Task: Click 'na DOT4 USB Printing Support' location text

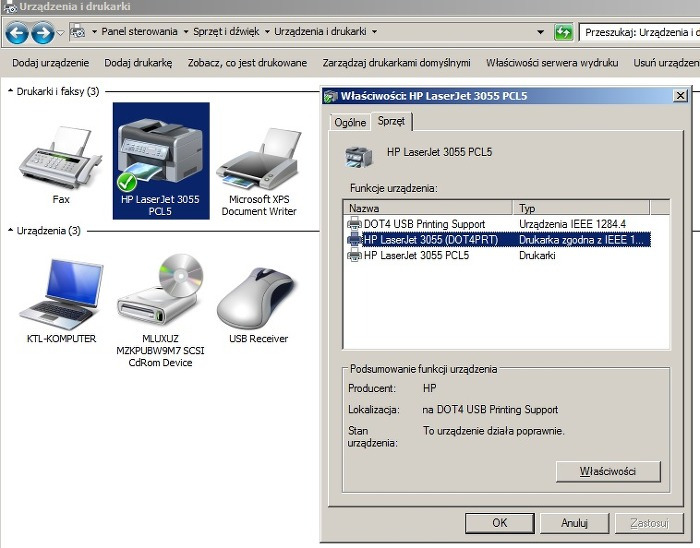Action: tap(490, 409)
